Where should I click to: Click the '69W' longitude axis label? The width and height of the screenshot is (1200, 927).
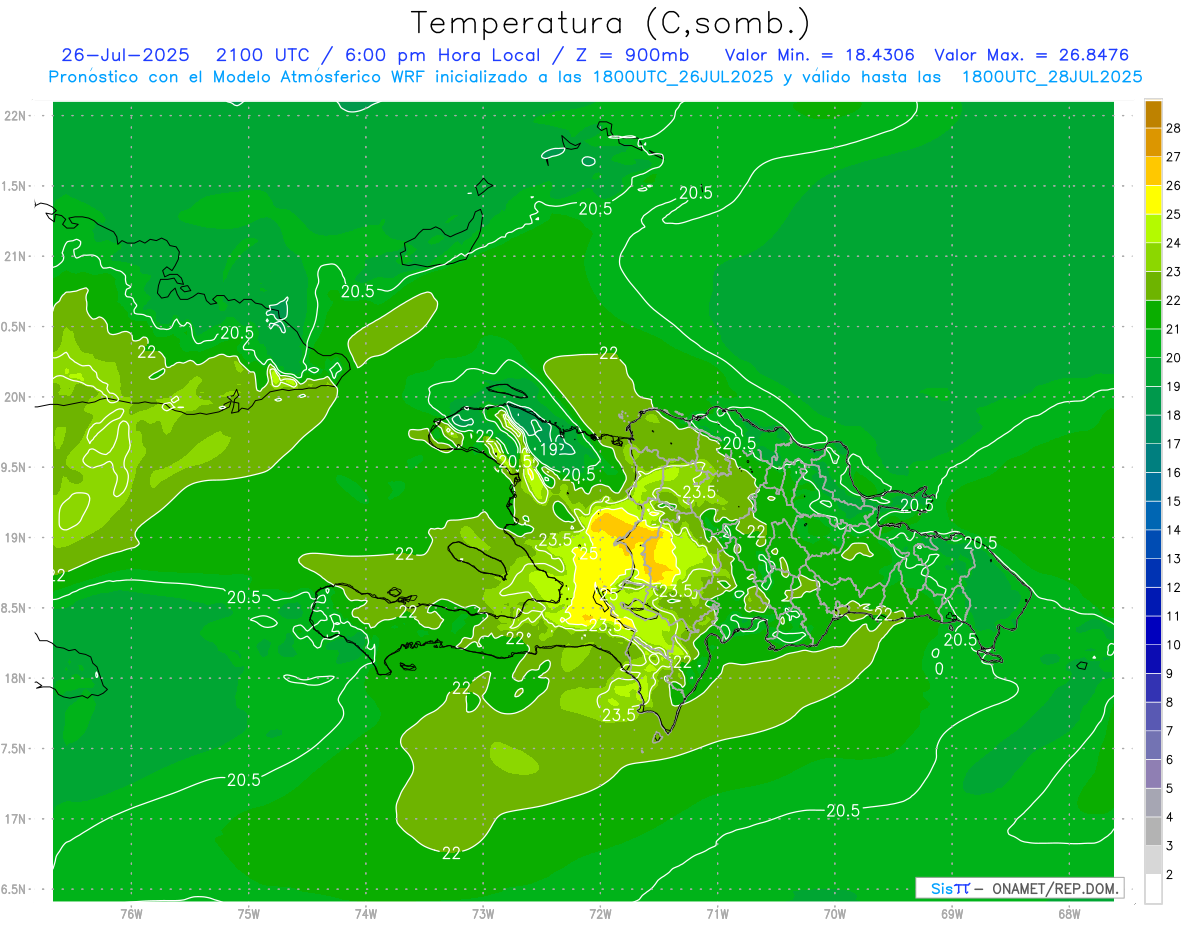pos(952,914)
